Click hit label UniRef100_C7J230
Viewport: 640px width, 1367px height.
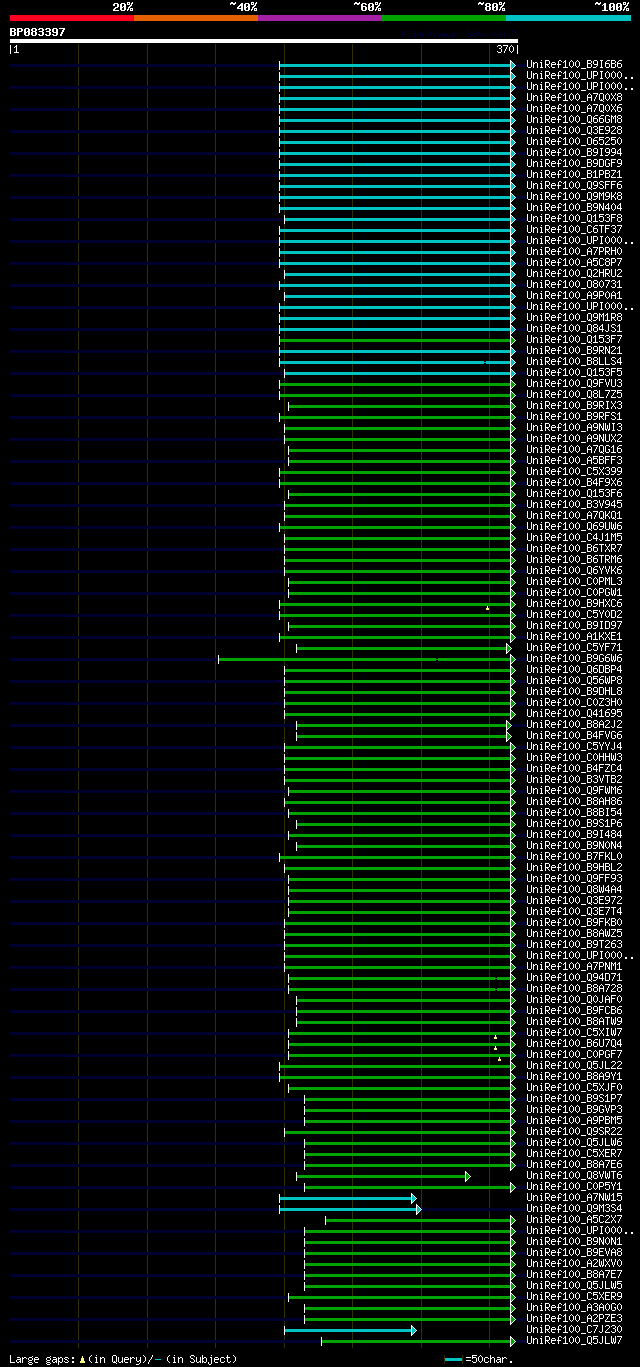(x=574, y=1330)
